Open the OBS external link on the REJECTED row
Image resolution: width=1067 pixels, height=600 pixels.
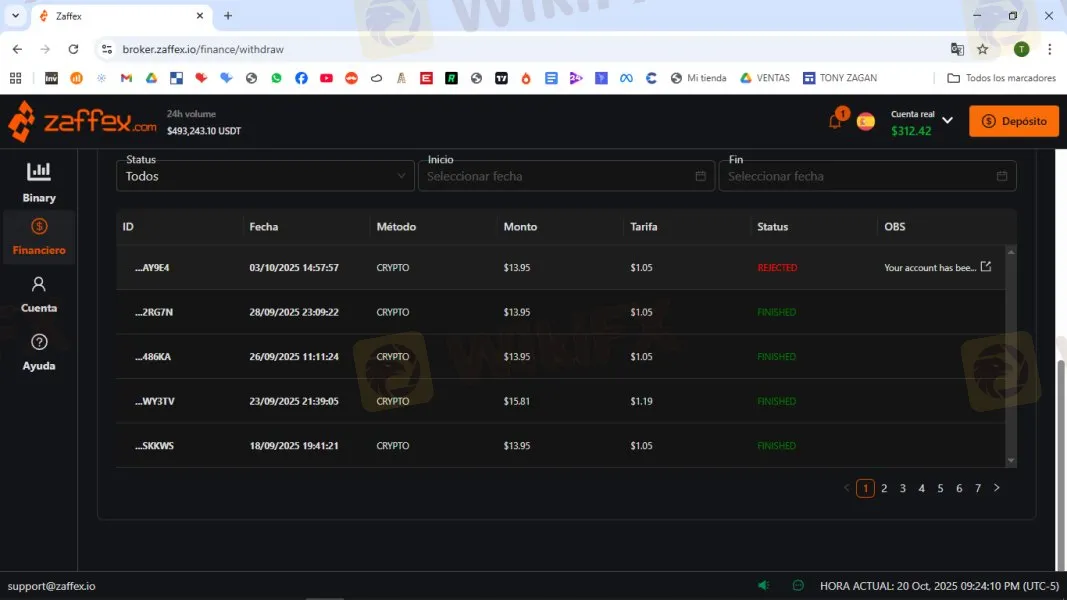pyautogui.click(x=985, y=265)
